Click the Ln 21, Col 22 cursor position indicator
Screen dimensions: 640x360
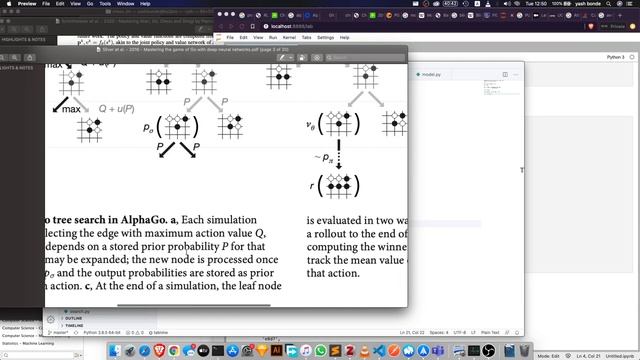pyautogui.click(x=411, y=333)
